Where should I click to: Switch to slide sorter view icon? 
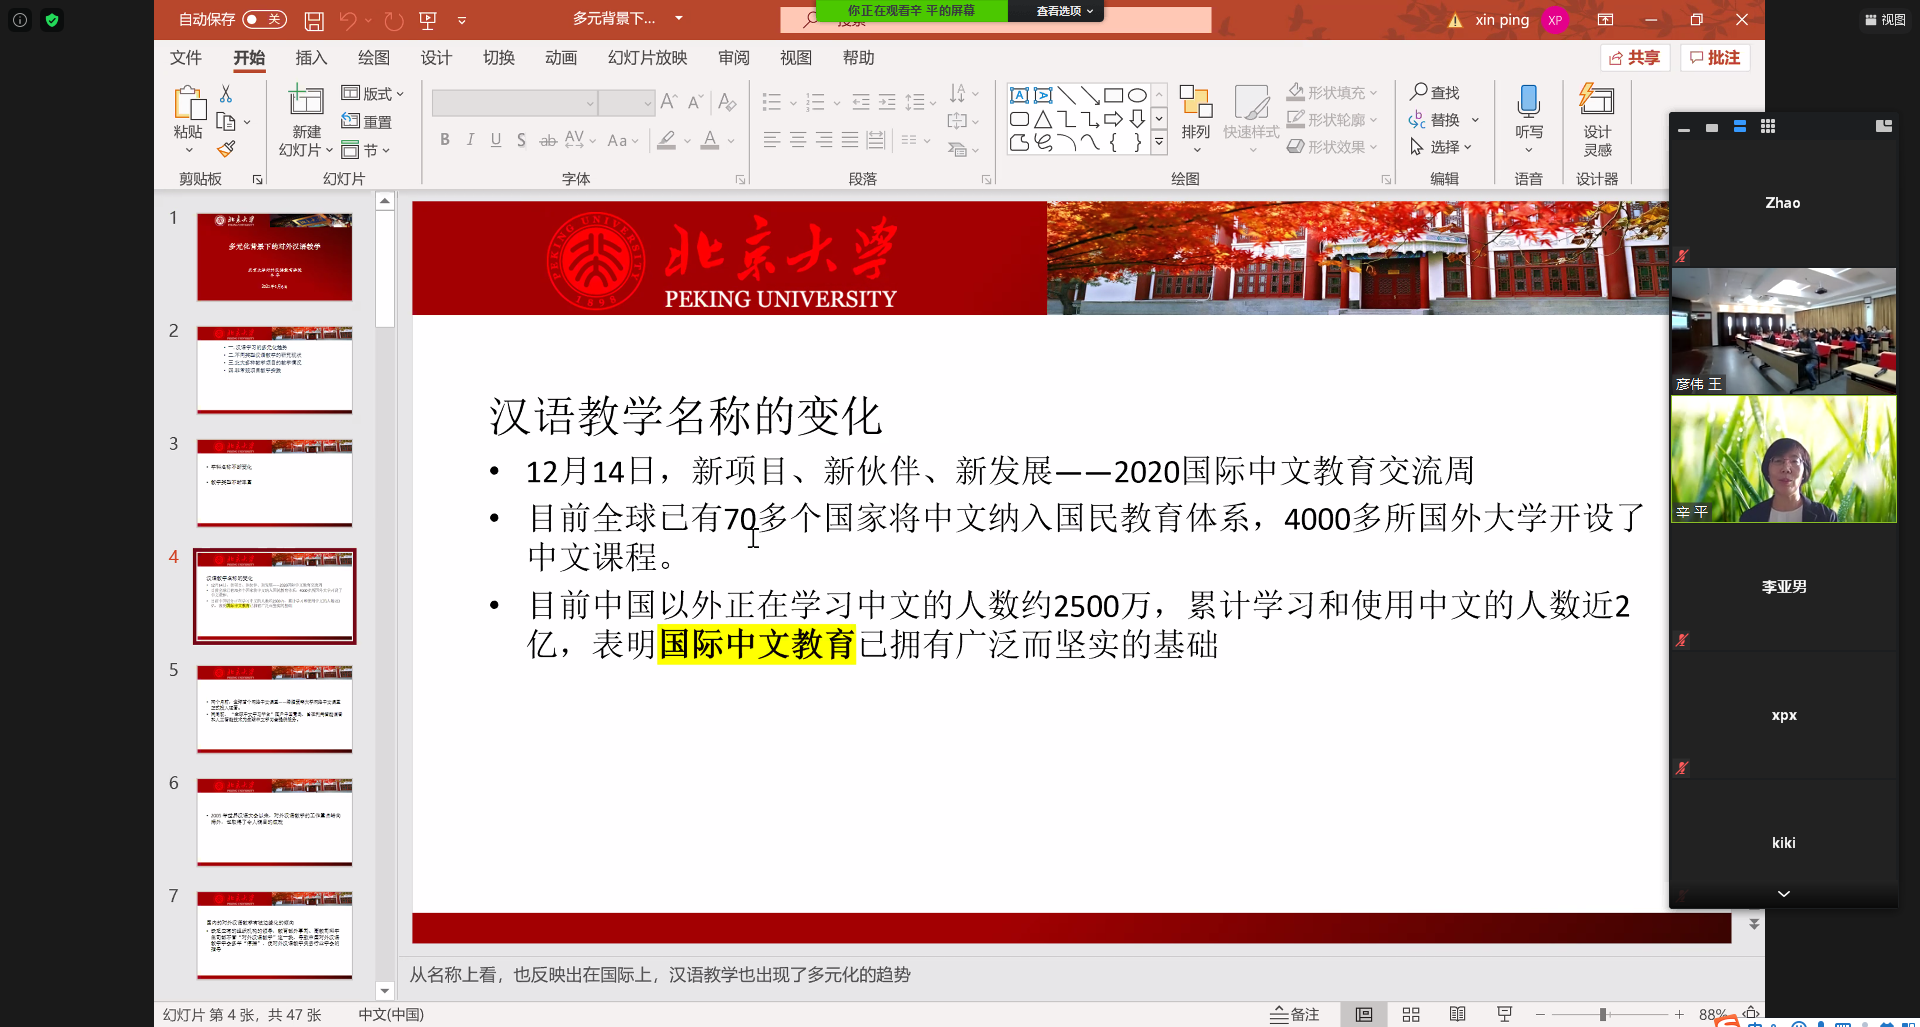[x=1411, y=1014]
